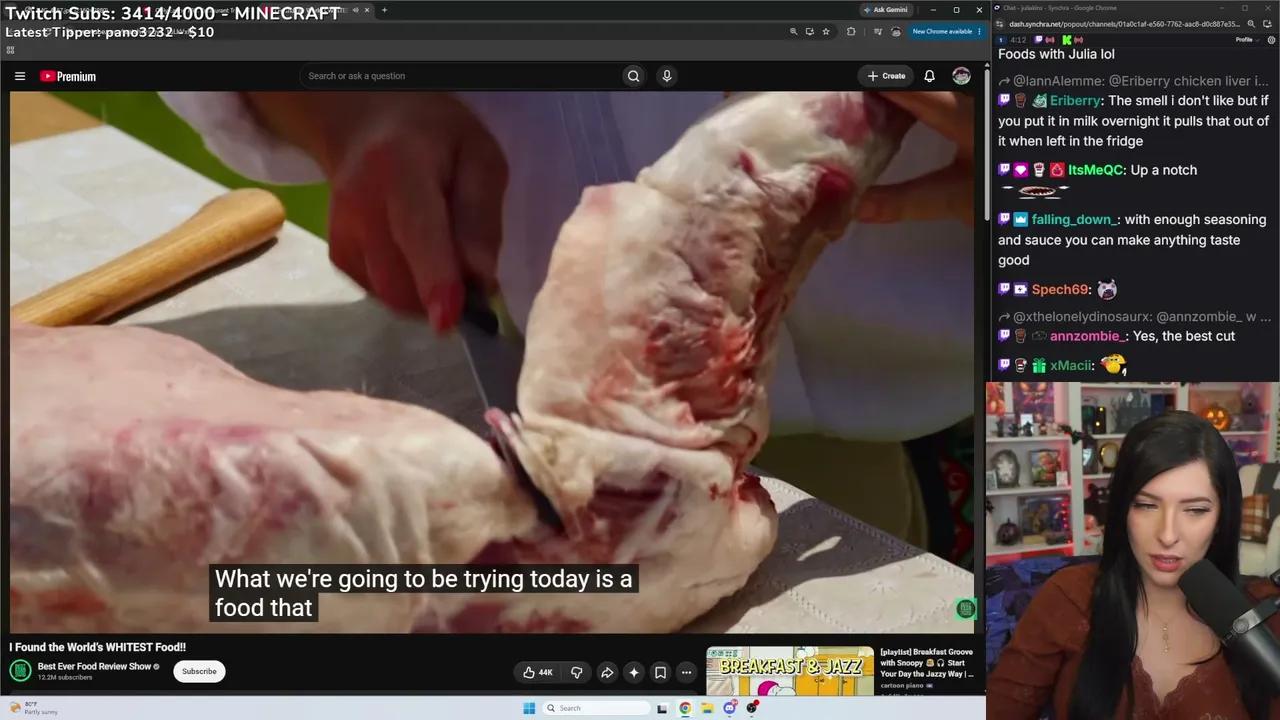Dislike the video with thumbs down

pos(576,672)
